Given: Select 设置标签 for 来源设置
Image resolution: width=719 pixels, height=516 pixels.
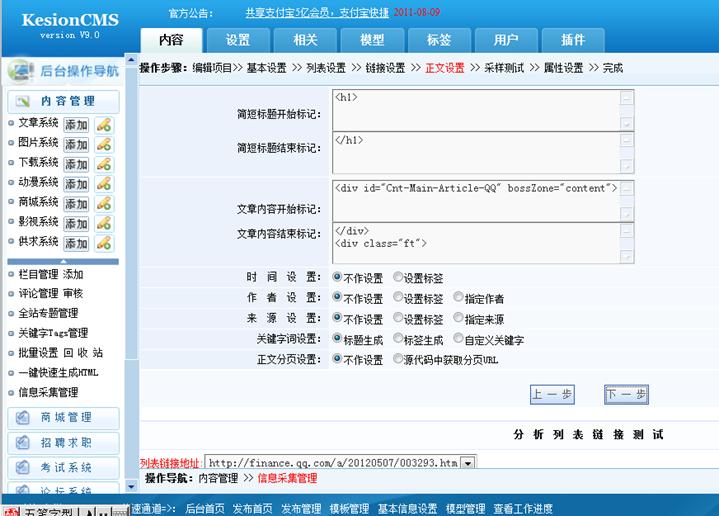Looking at the screenshot, I should [x=398, y=317].
